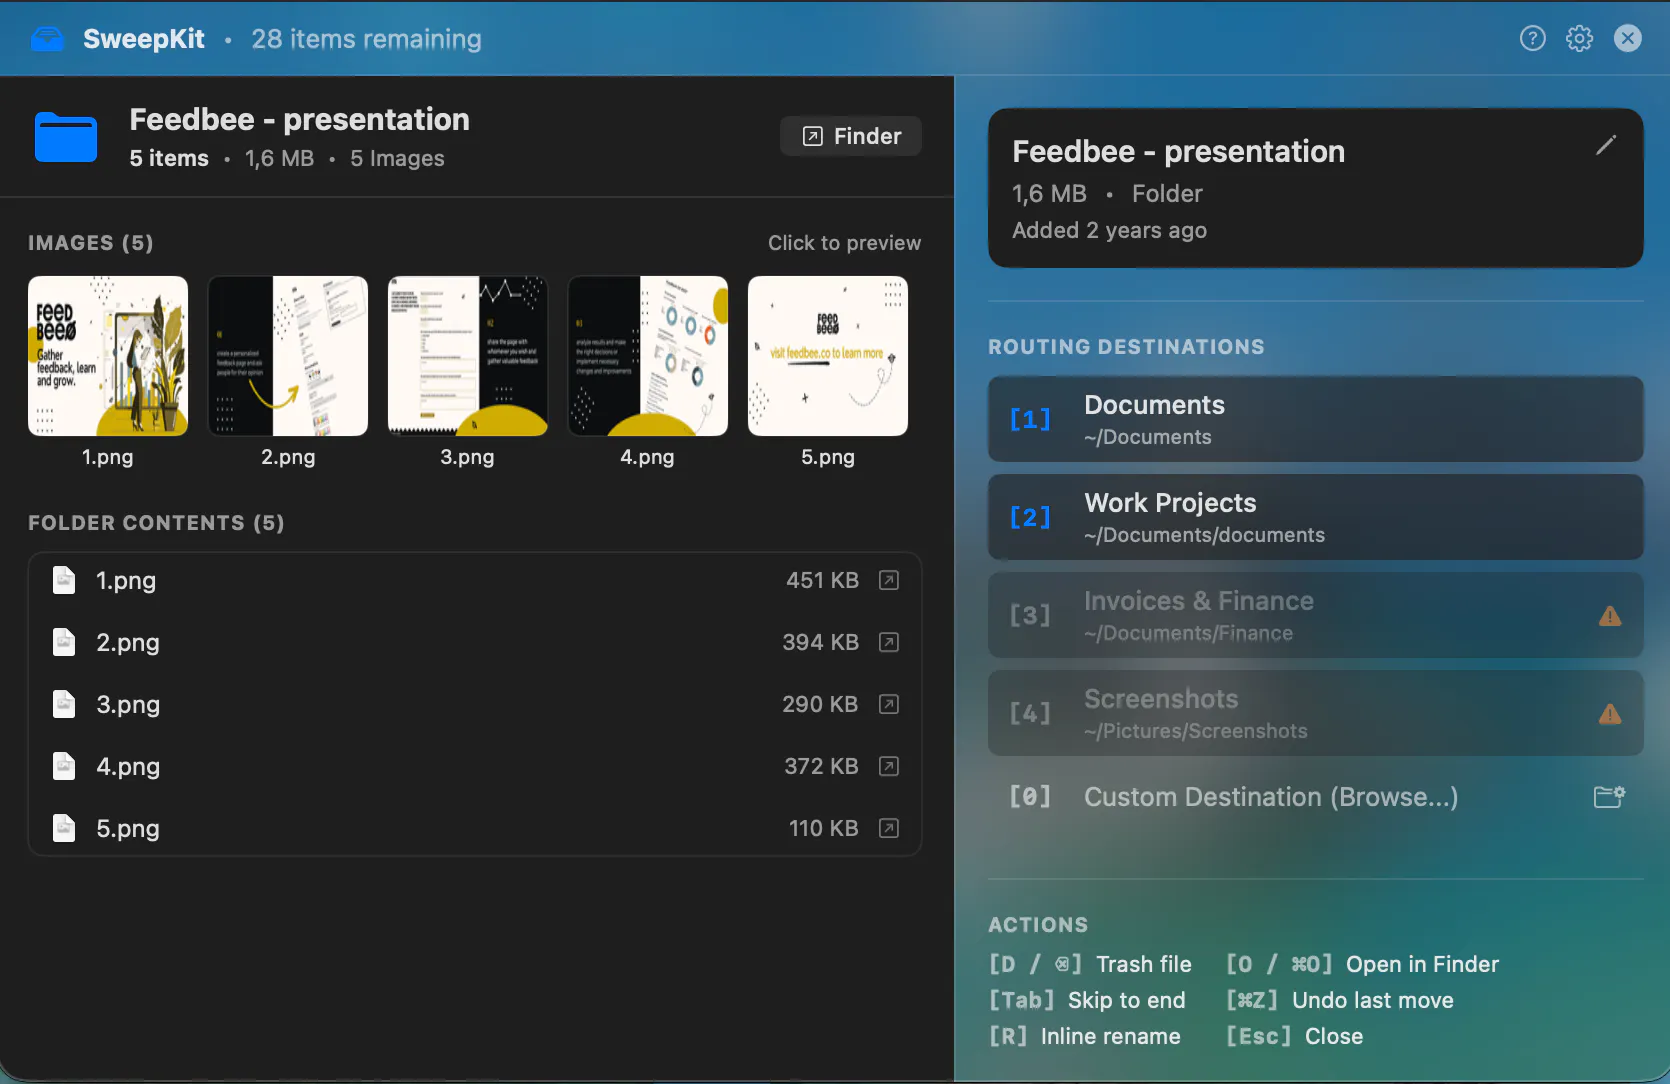Reveal the folder using the Finder button
The image size is (1670, 1084).
click(x=851, y=136)
